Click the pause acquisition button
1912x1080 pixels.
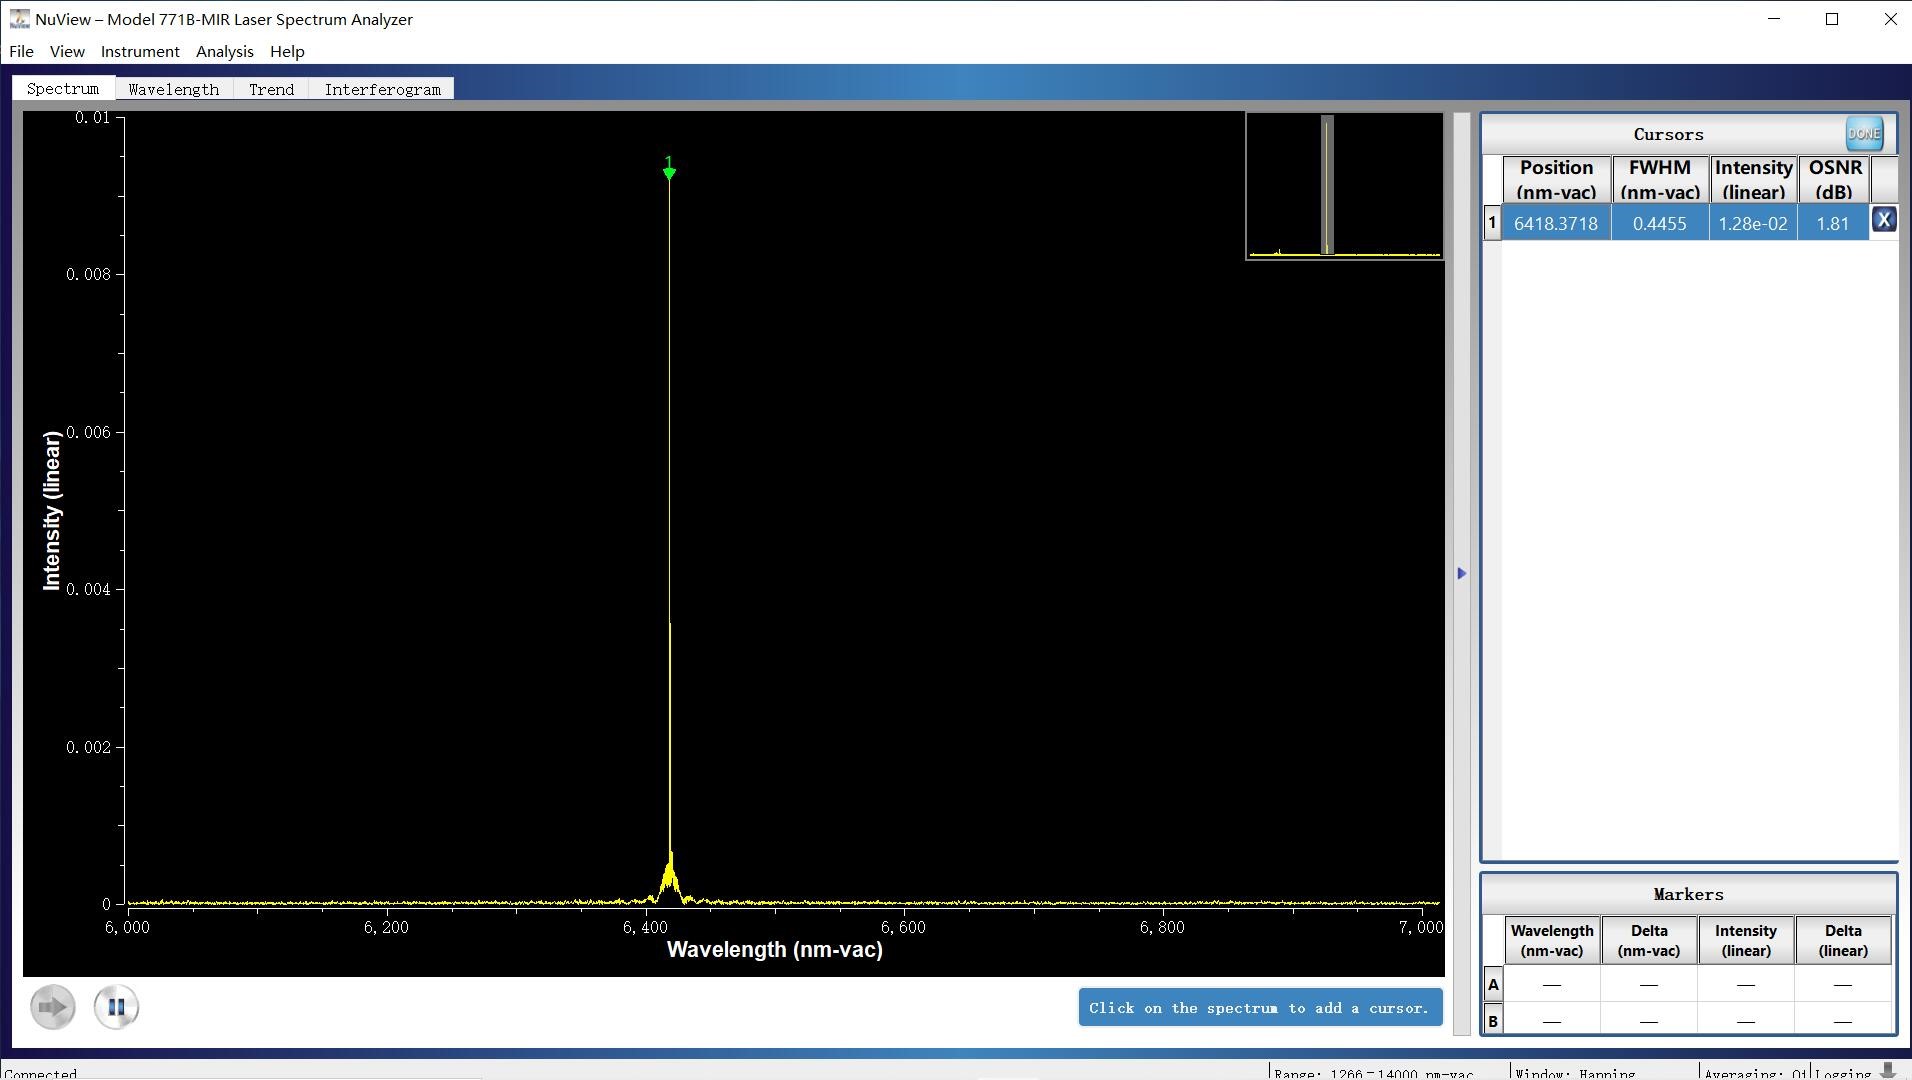point(116,1007)
